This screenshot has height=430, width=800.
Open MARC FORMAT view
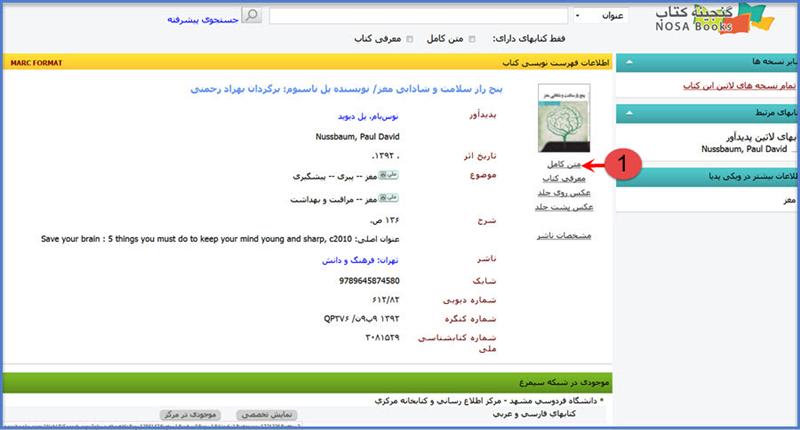coord(35,62)
